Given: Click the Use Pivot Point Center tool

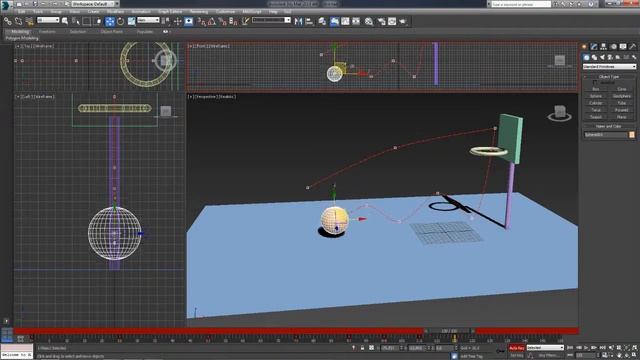Looking at the screenshot, I should tap(166, 21).
